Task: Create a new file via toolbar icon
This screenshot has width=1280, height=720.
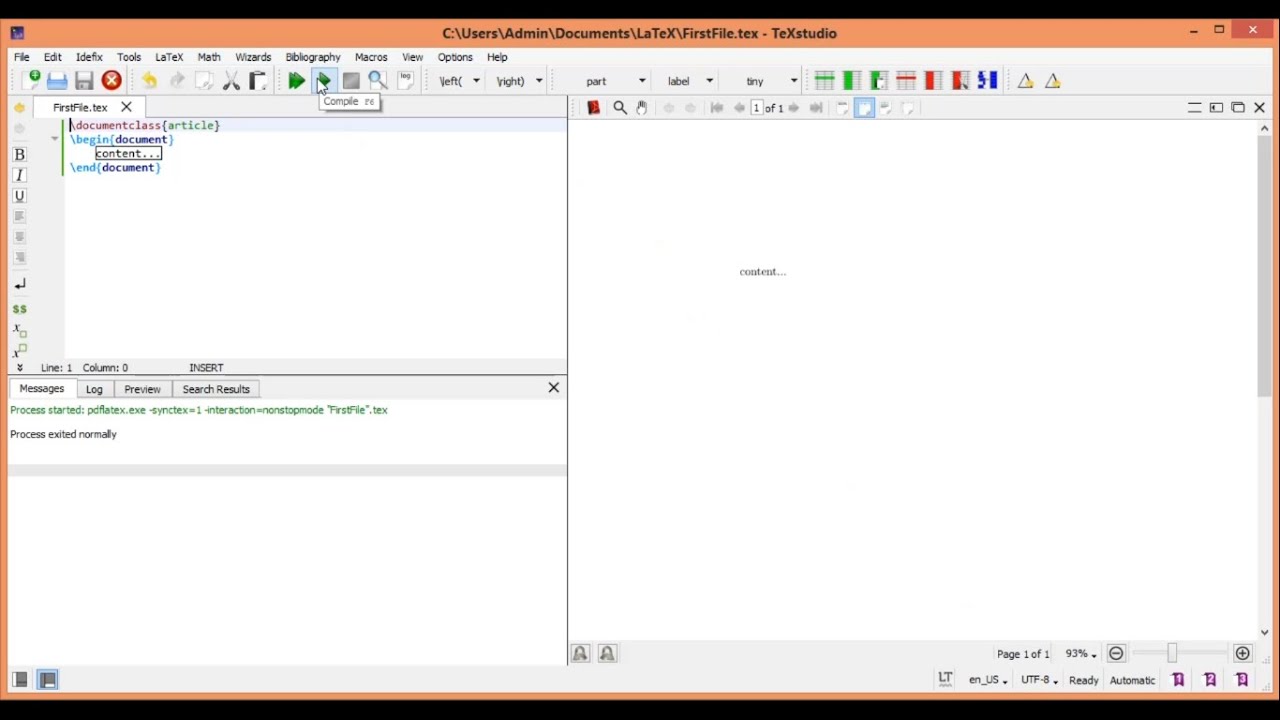Action: coord(31,81)
